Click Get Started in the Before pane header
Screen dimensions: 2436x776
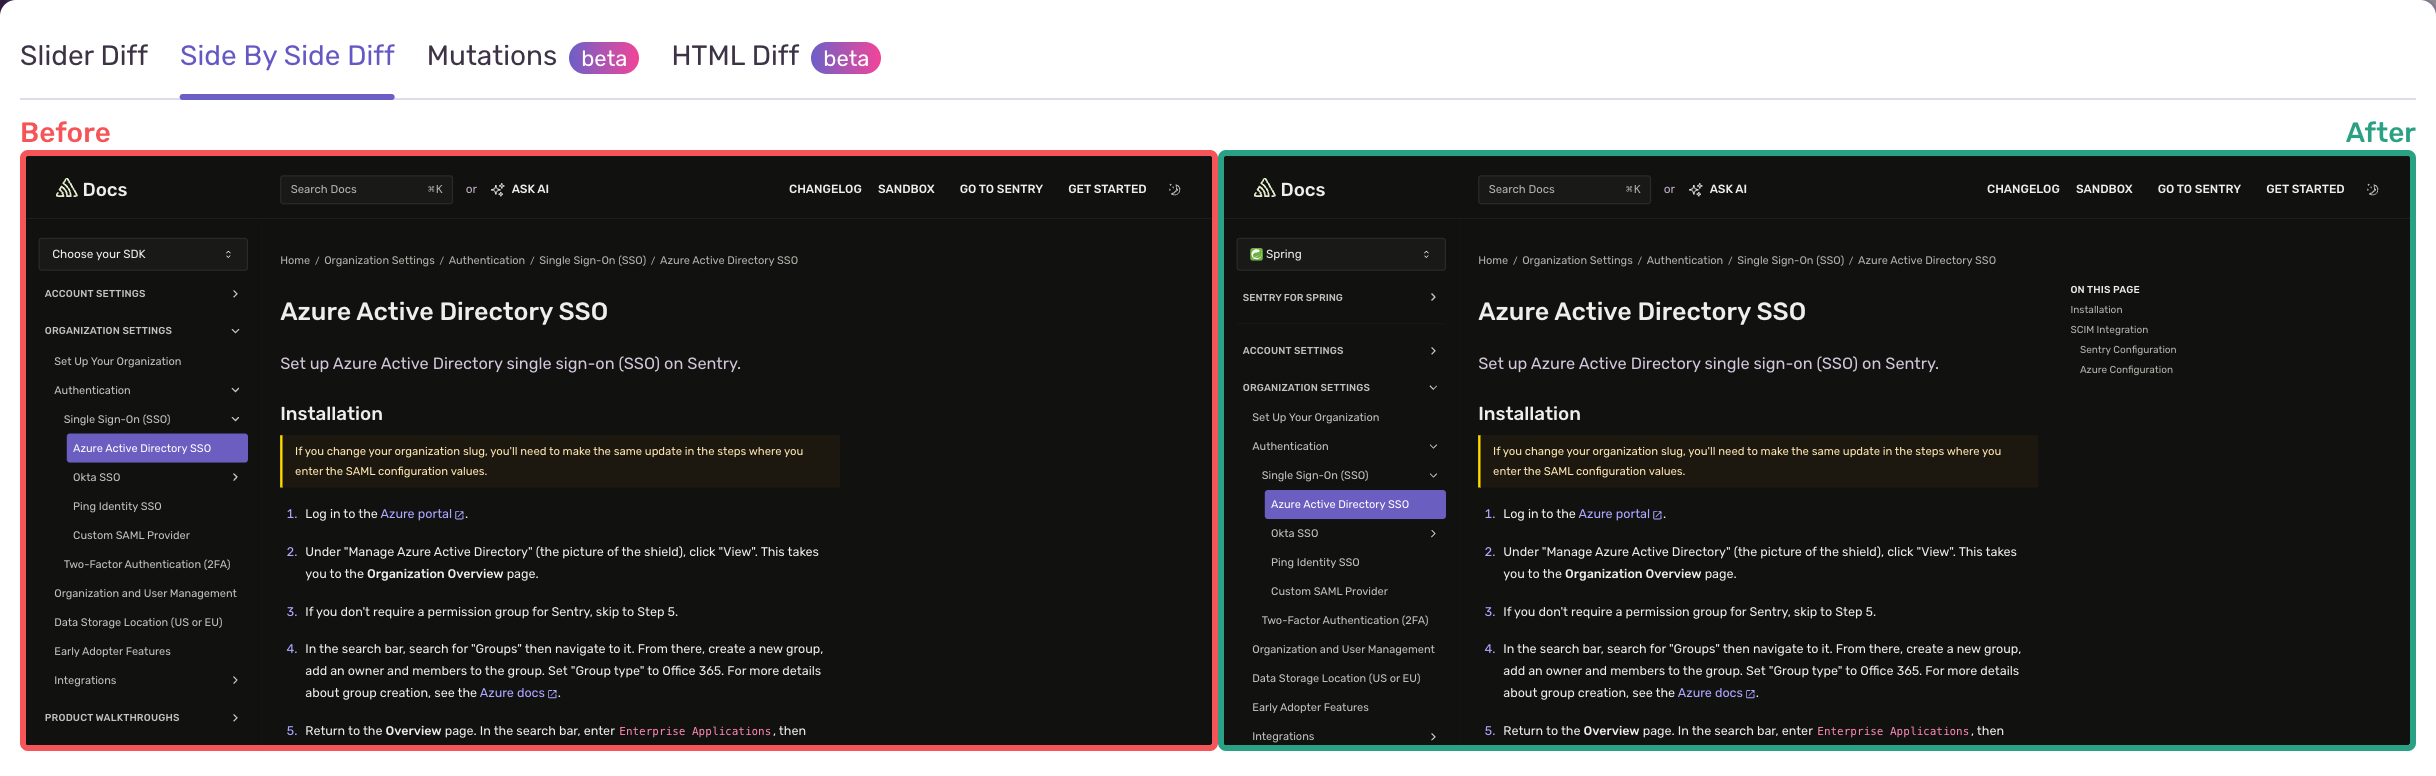click(1107, 189)
